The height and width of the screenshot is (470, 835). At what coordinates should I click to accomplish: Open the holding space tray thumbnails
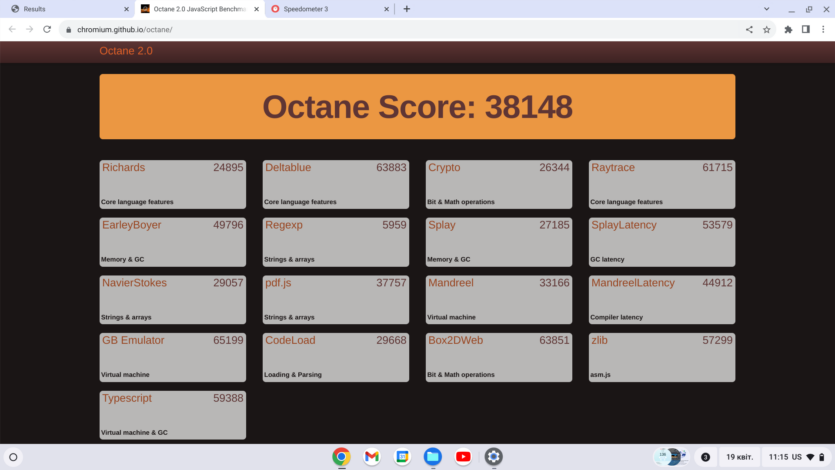click(671, 457)
